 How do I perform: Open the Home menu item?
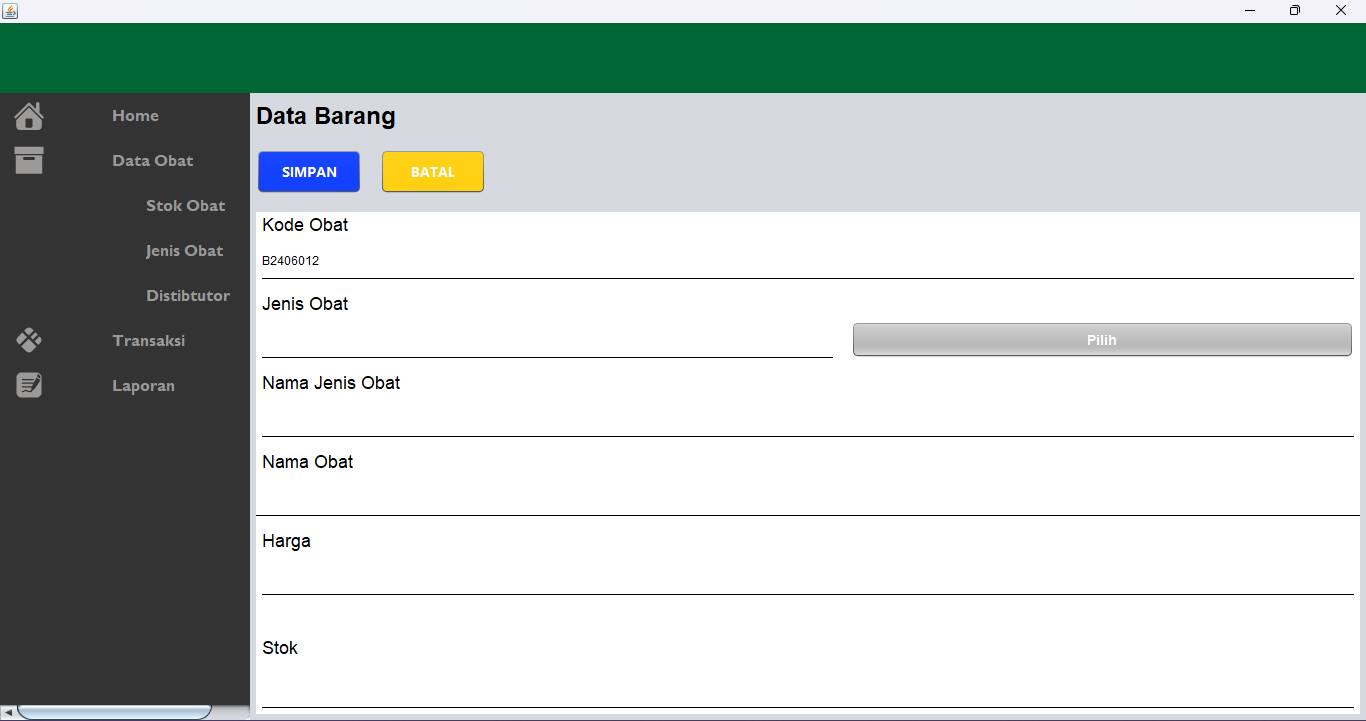point(135,116)
